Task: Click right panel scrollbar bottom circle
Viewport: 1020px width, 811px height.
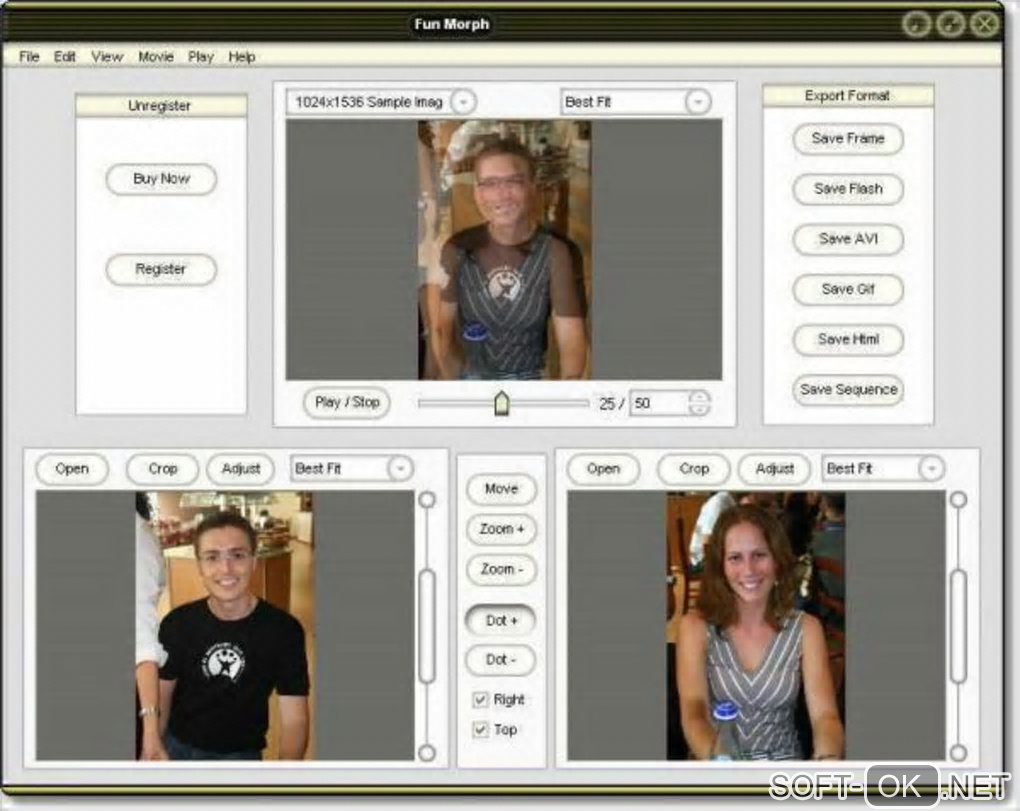Action: point(958,753)
